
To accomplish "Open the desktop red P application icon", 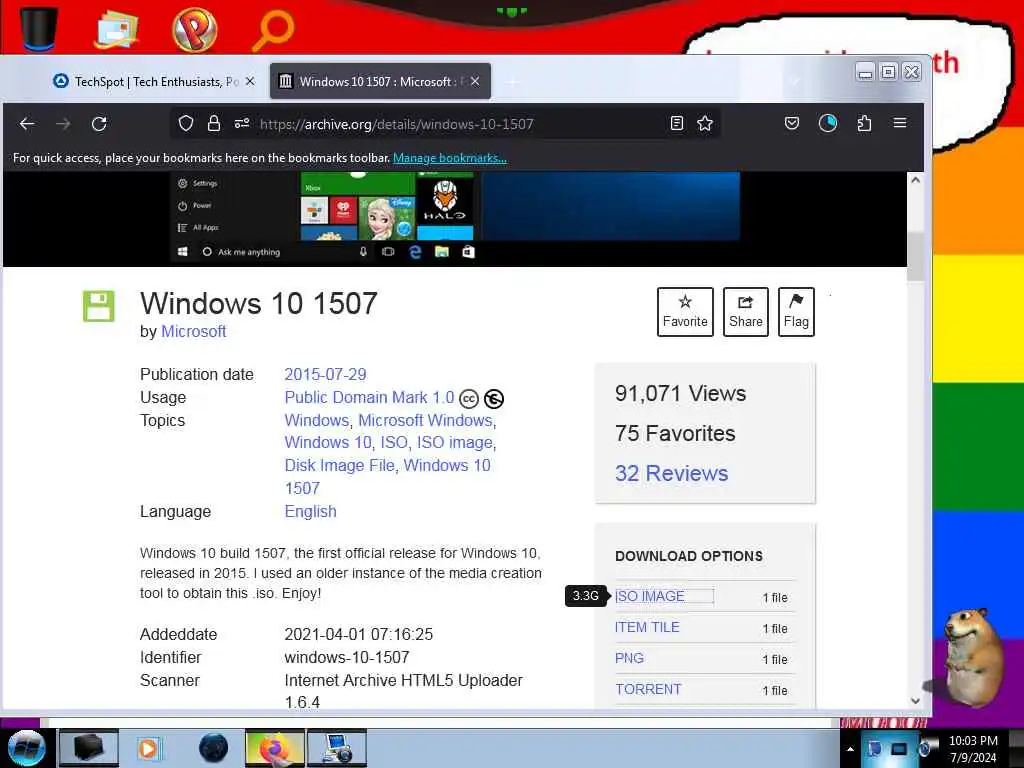I will click(194, 29).
